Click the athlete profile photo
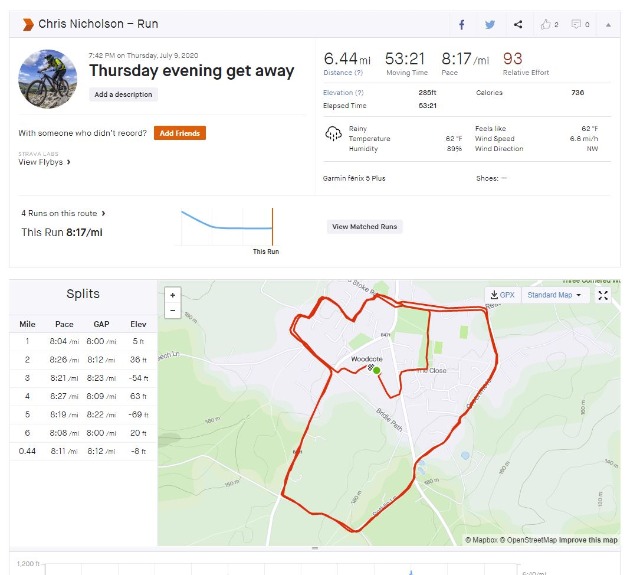This screenshot has height=575, width=640. (48, 79)
